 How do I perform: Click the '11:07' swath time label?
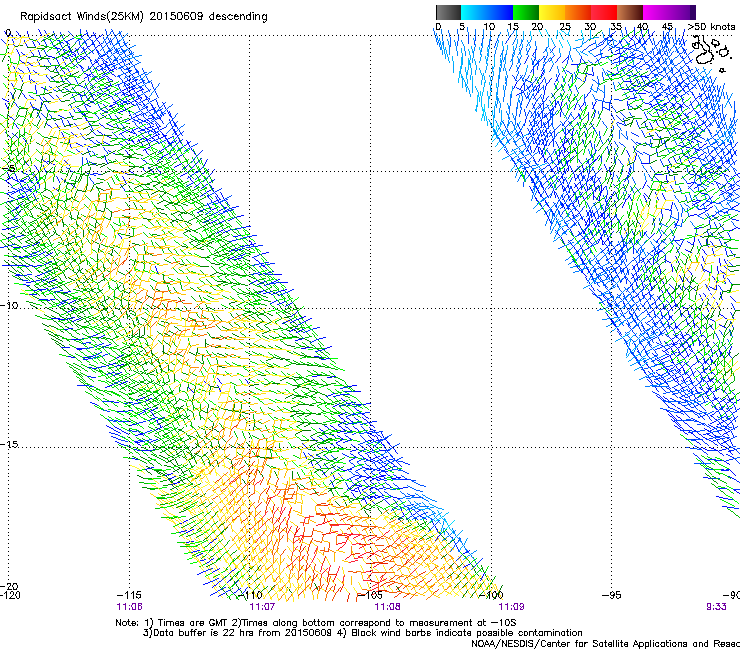tap(262, 607)
